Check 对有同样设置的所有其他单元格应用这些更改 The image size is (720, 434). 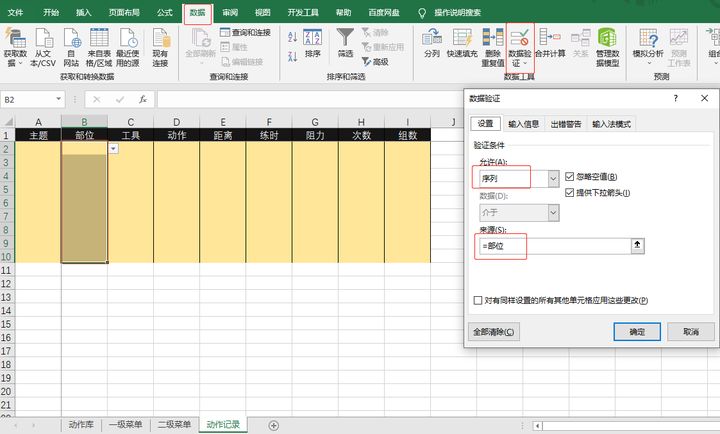[x=478, y=300]
